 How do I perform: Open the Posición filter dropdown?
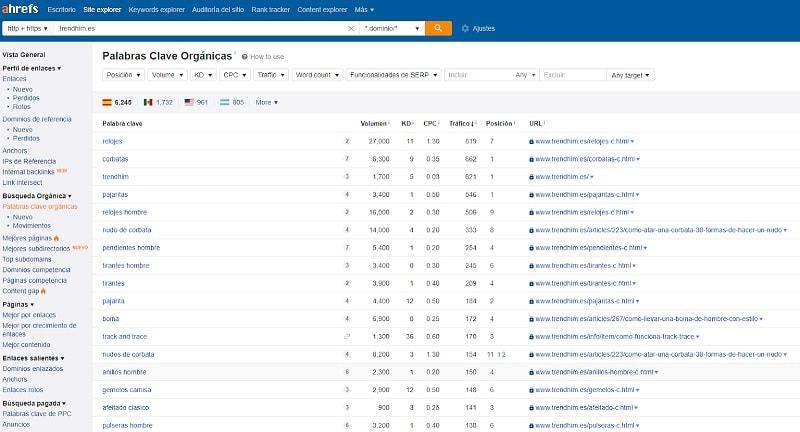pyautogui.click(x=123, y=75)
